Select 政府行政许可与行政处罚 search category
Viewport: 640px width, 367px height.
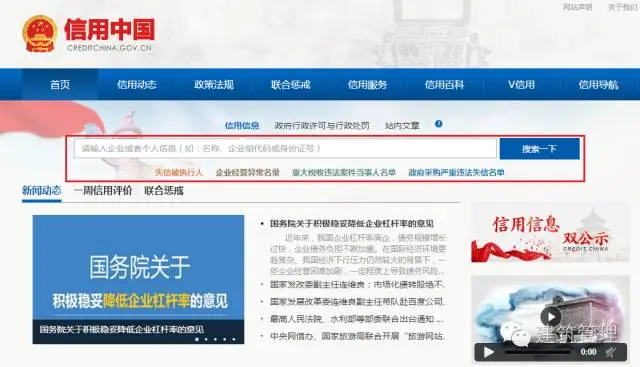322,125
